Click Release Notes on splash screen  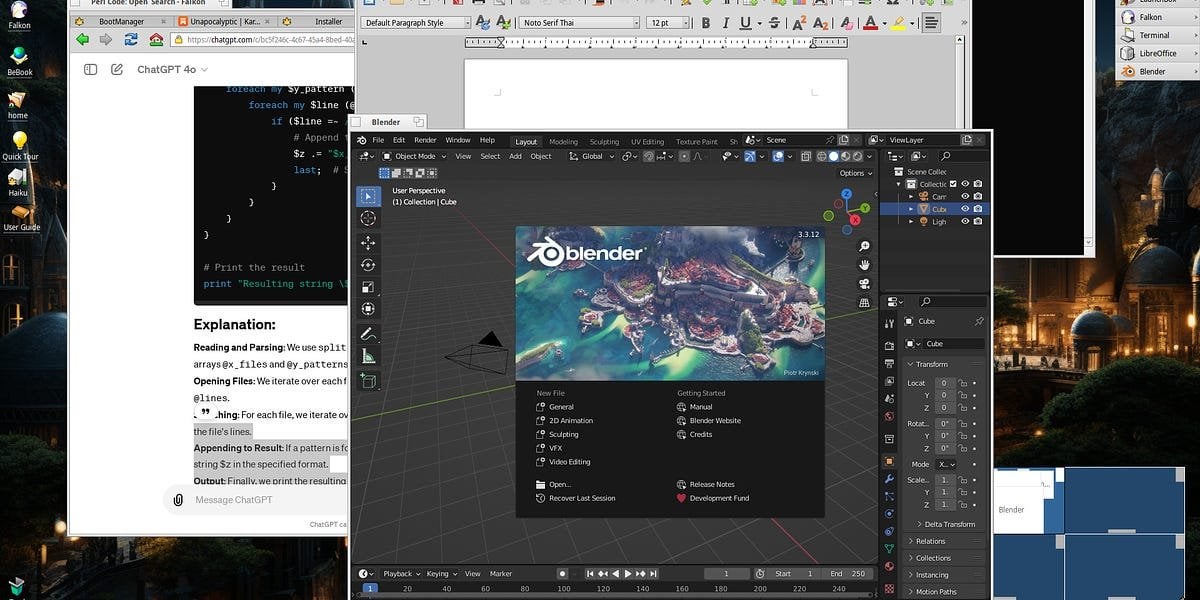pos(705,484)
